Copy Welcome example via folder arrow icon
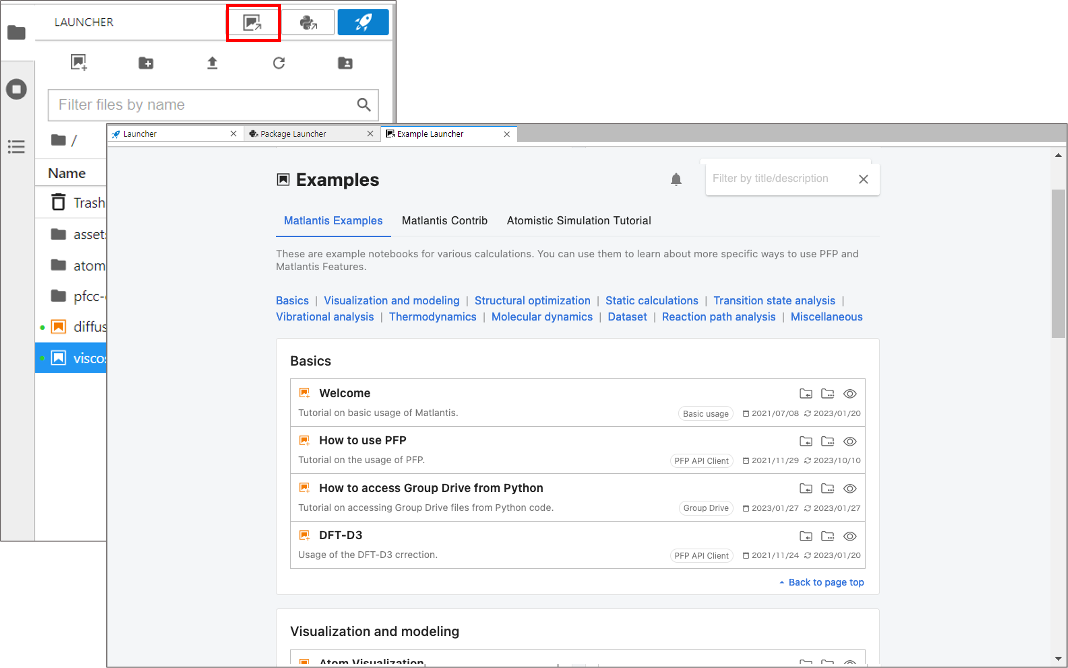The image size is (1068, 668). (806, 394)
